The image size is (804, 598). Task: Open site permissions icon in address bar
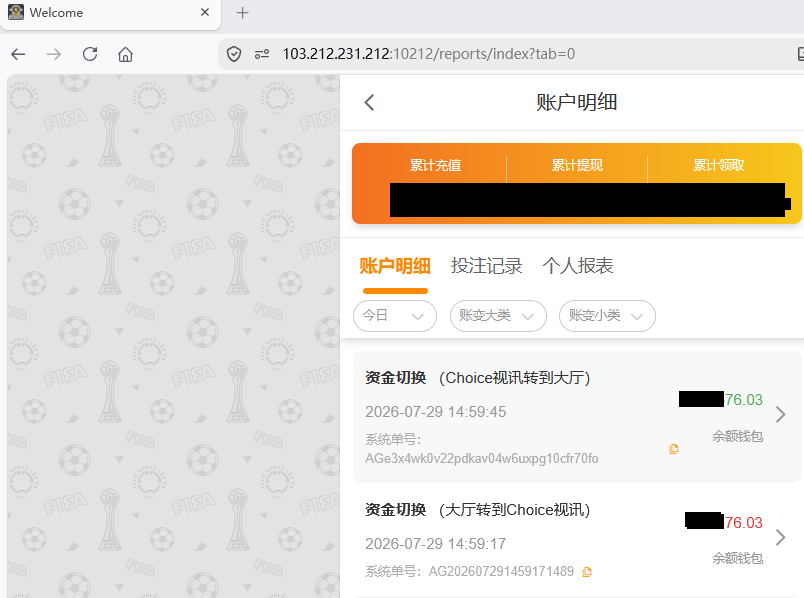point(262,54)
